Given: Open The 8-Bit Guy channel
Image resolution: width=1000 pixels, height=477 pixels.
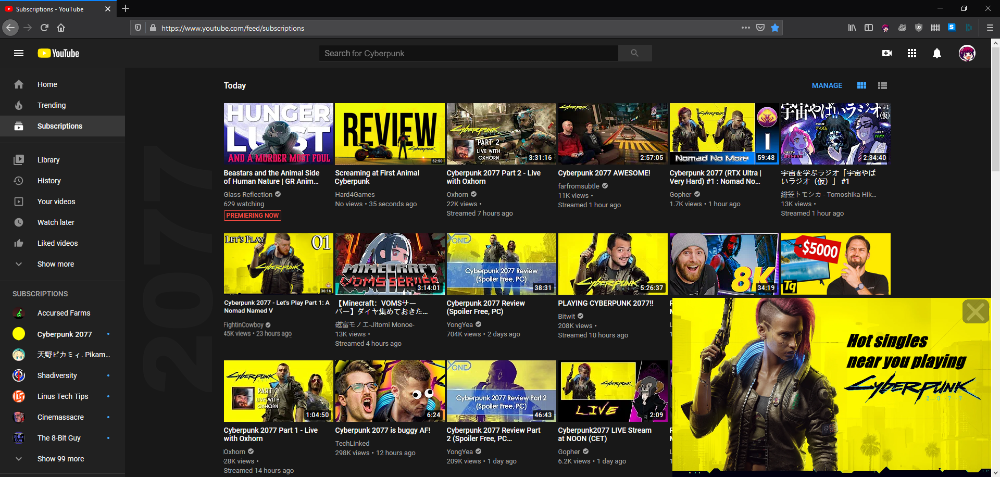Looking at the screenshot, I should coord(62,438).
